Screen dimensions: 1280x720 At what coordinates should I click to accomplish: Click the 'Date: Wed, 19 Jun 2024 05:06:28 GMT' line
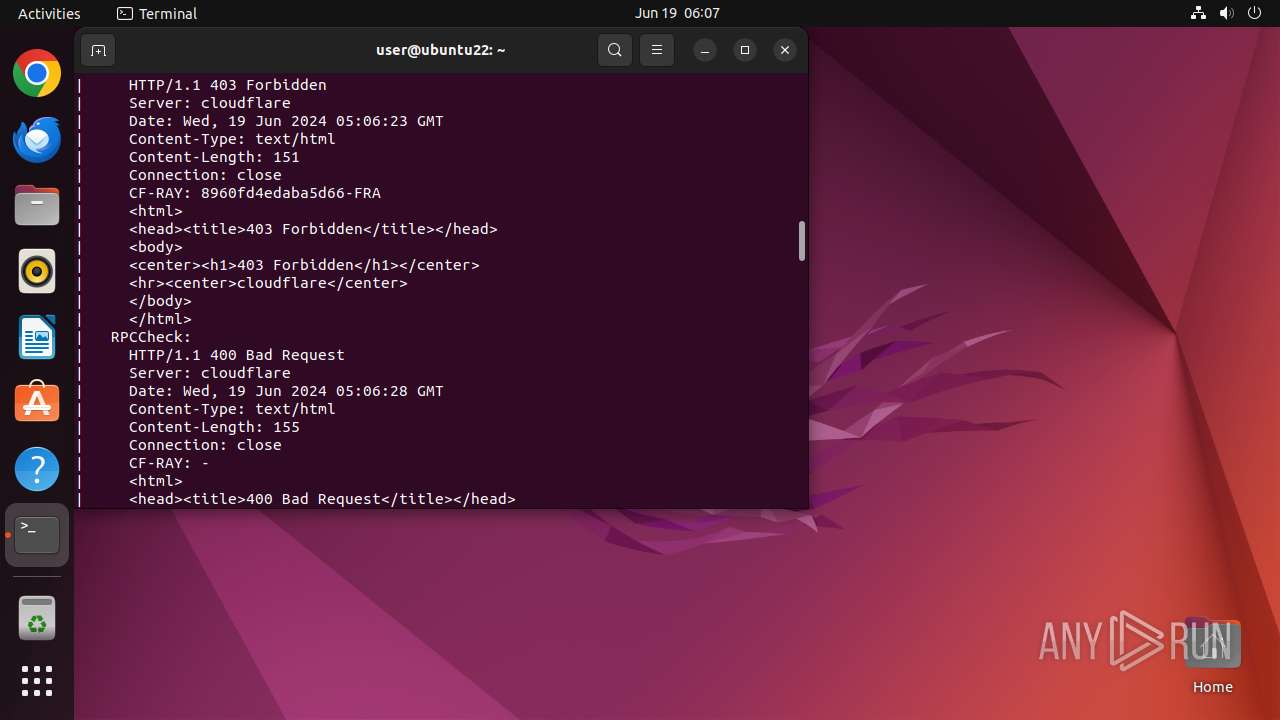286,391
